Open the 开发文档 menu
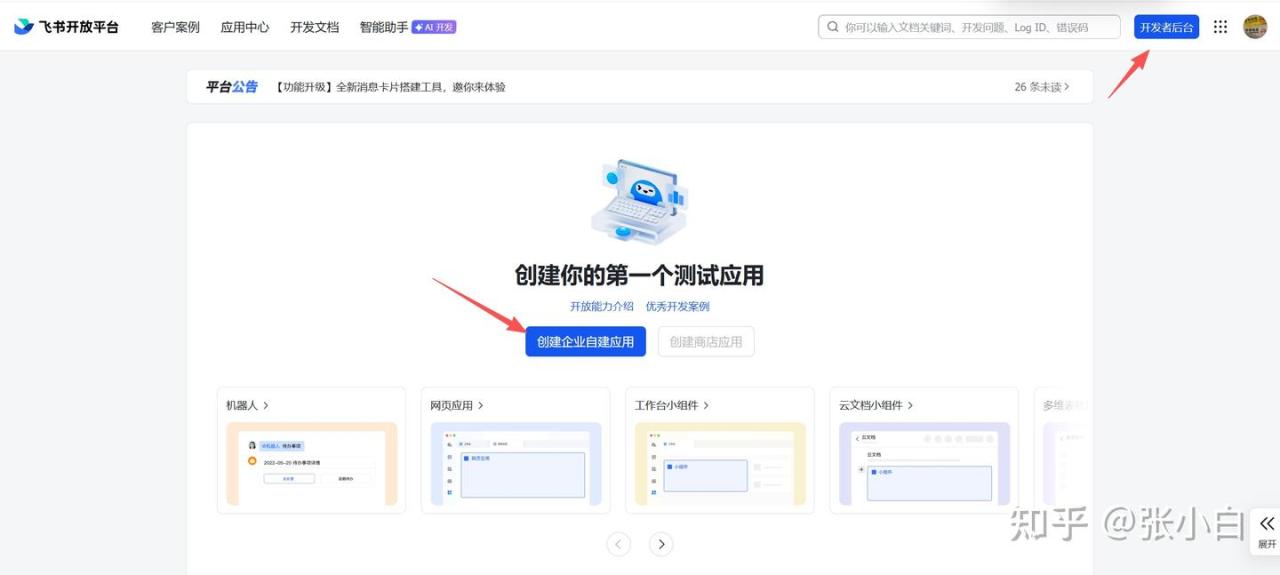This screenshot has height=575, width=1280. [314, 27]
